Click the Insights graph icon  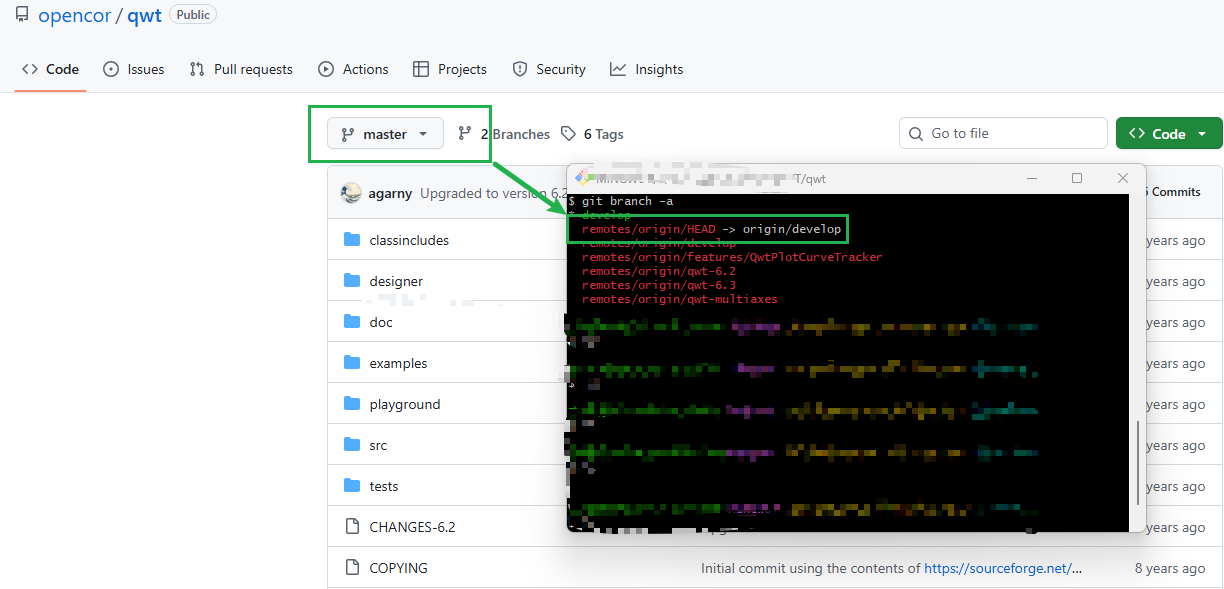(x=618, y=69)
